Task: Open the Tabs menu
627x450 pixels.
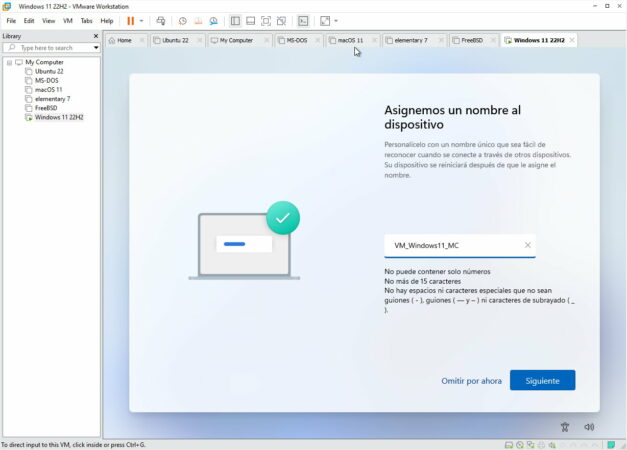Action: (86, 21)
